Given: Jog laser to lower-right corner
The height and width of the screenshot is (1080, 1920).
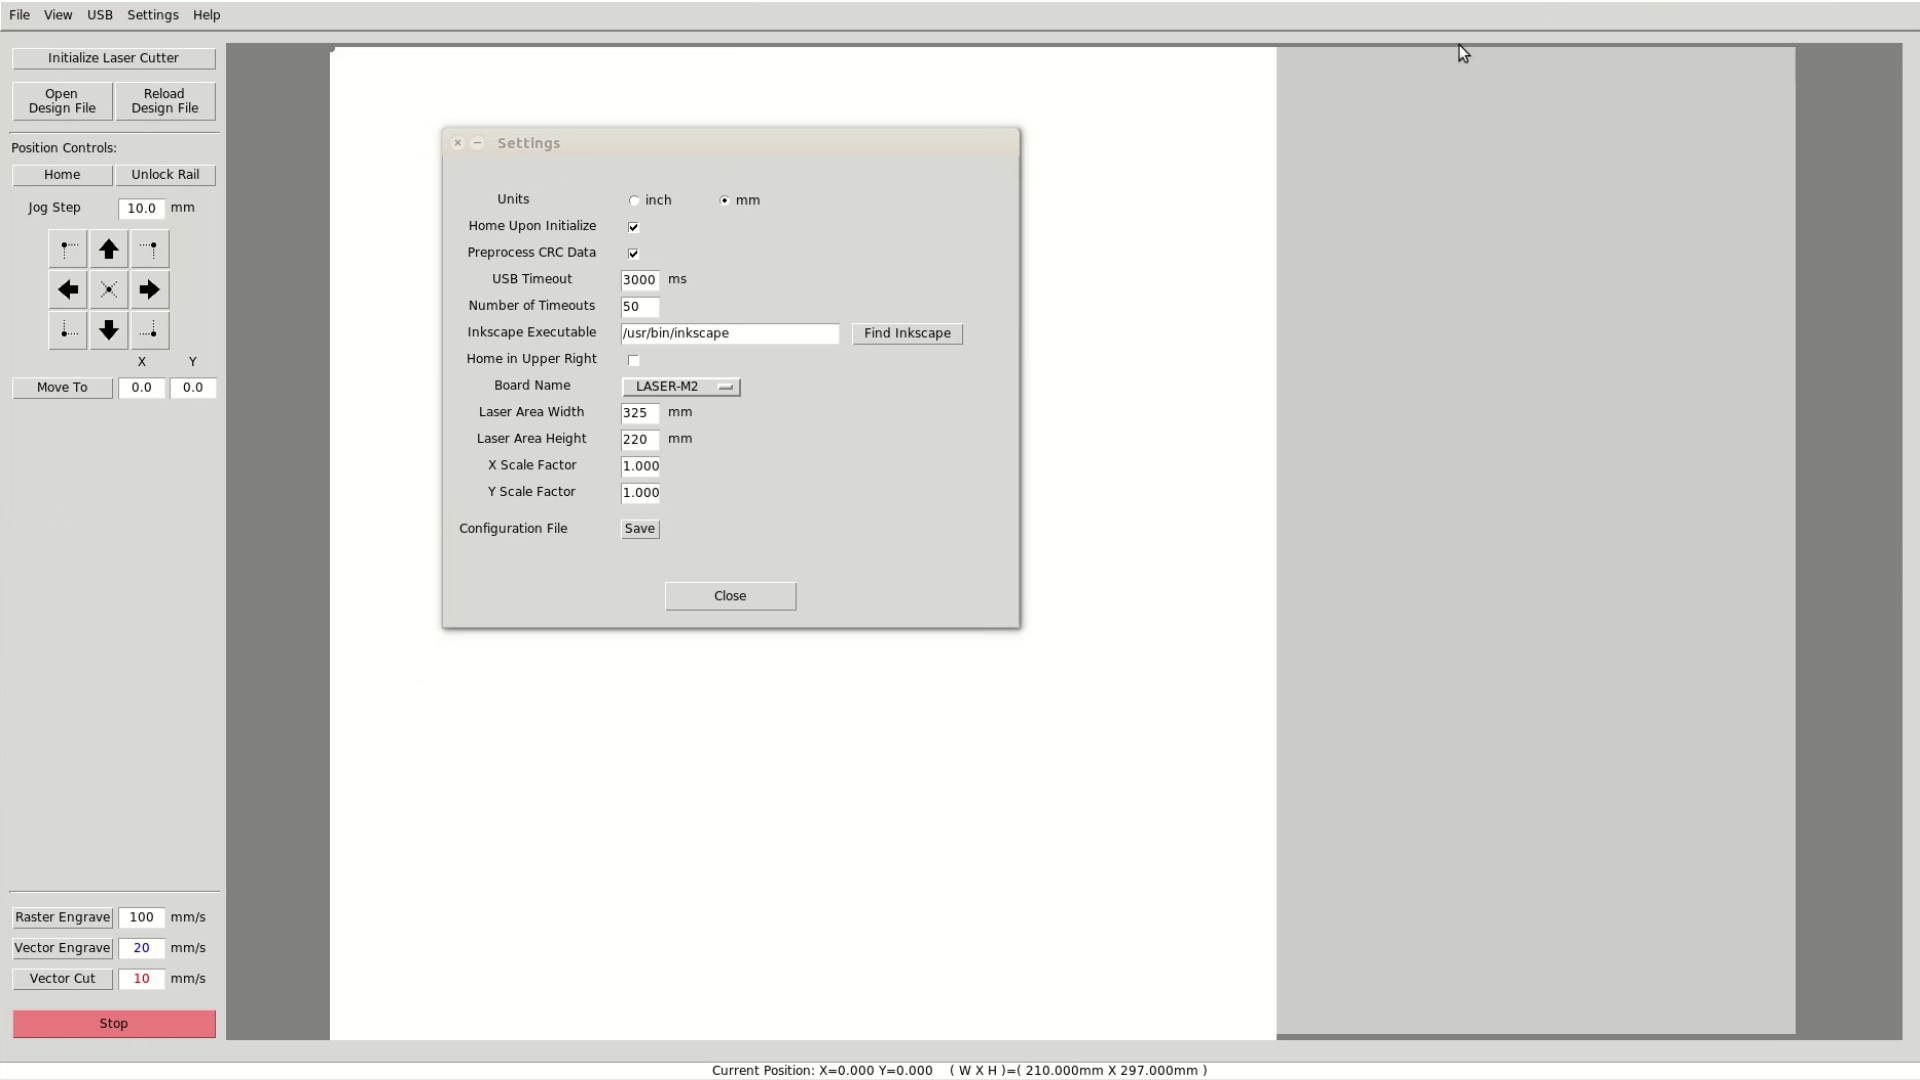Looking at the screenshot, I should click(150, 330).
